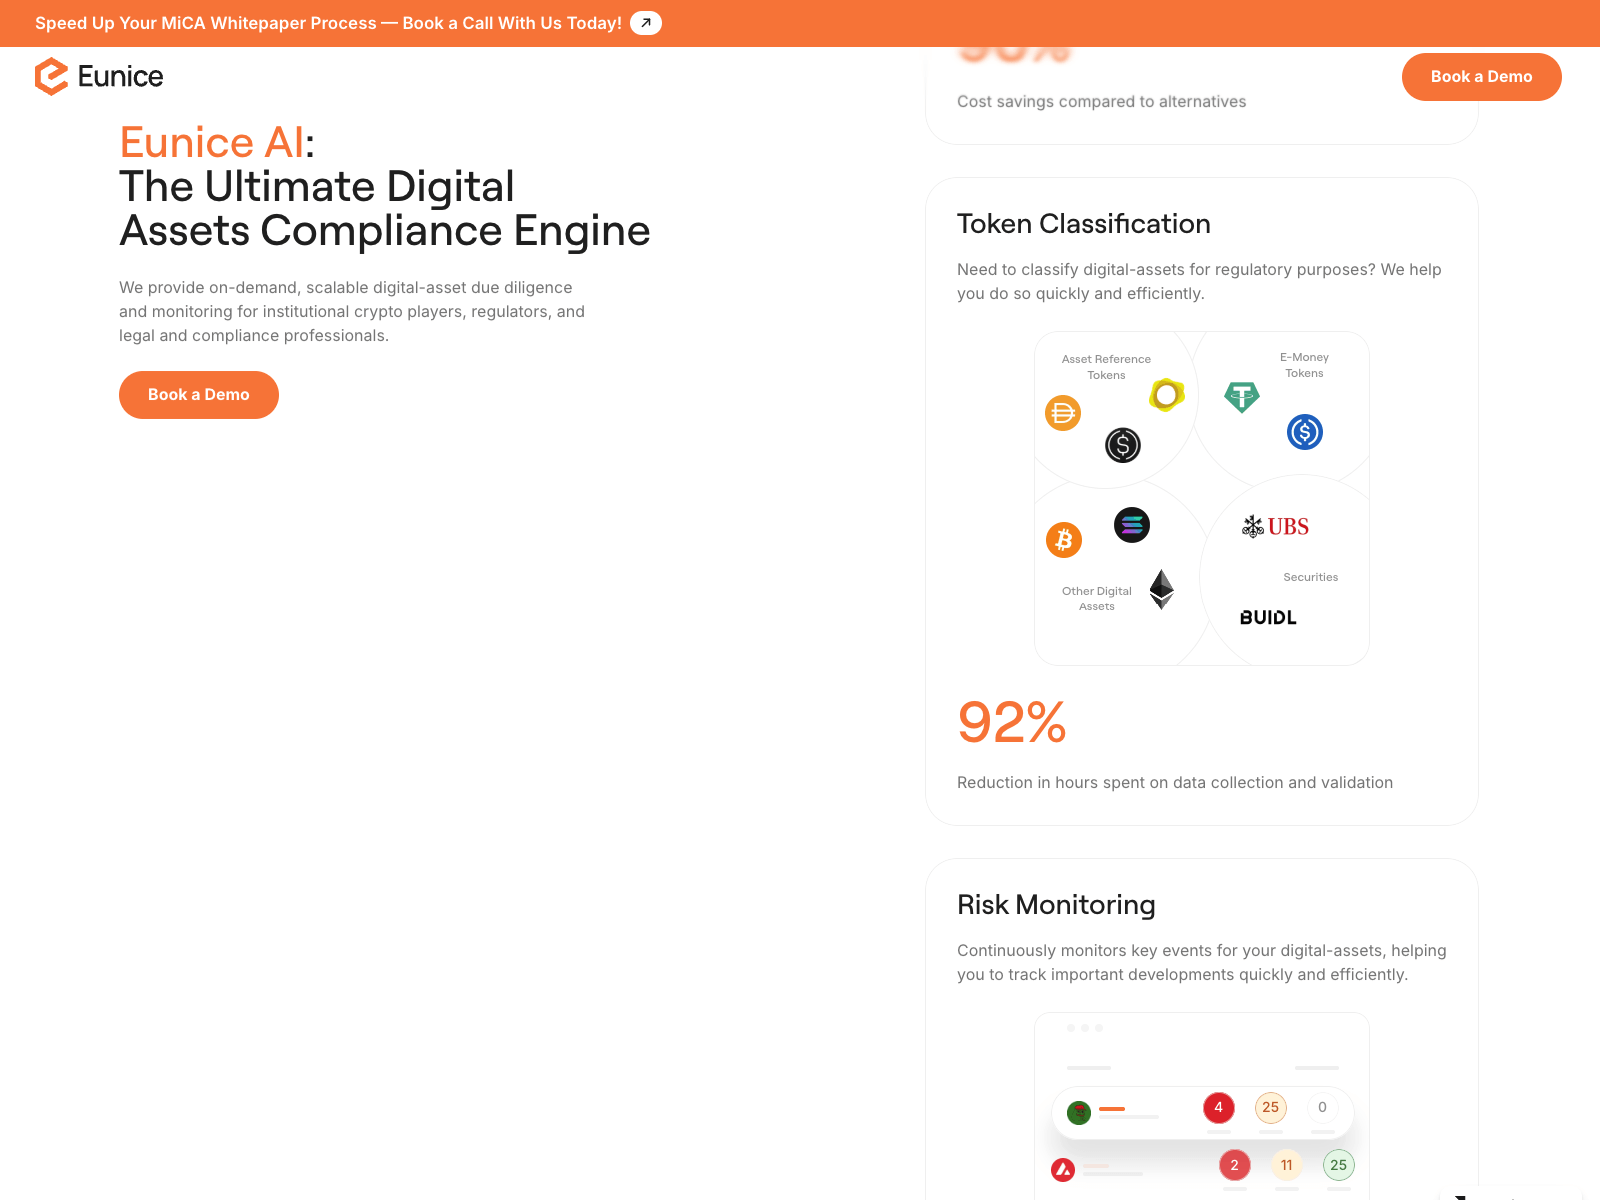Click the 'Token Classification' heading
This screenshot has width=1600, height=1200.
[1084, 224]
